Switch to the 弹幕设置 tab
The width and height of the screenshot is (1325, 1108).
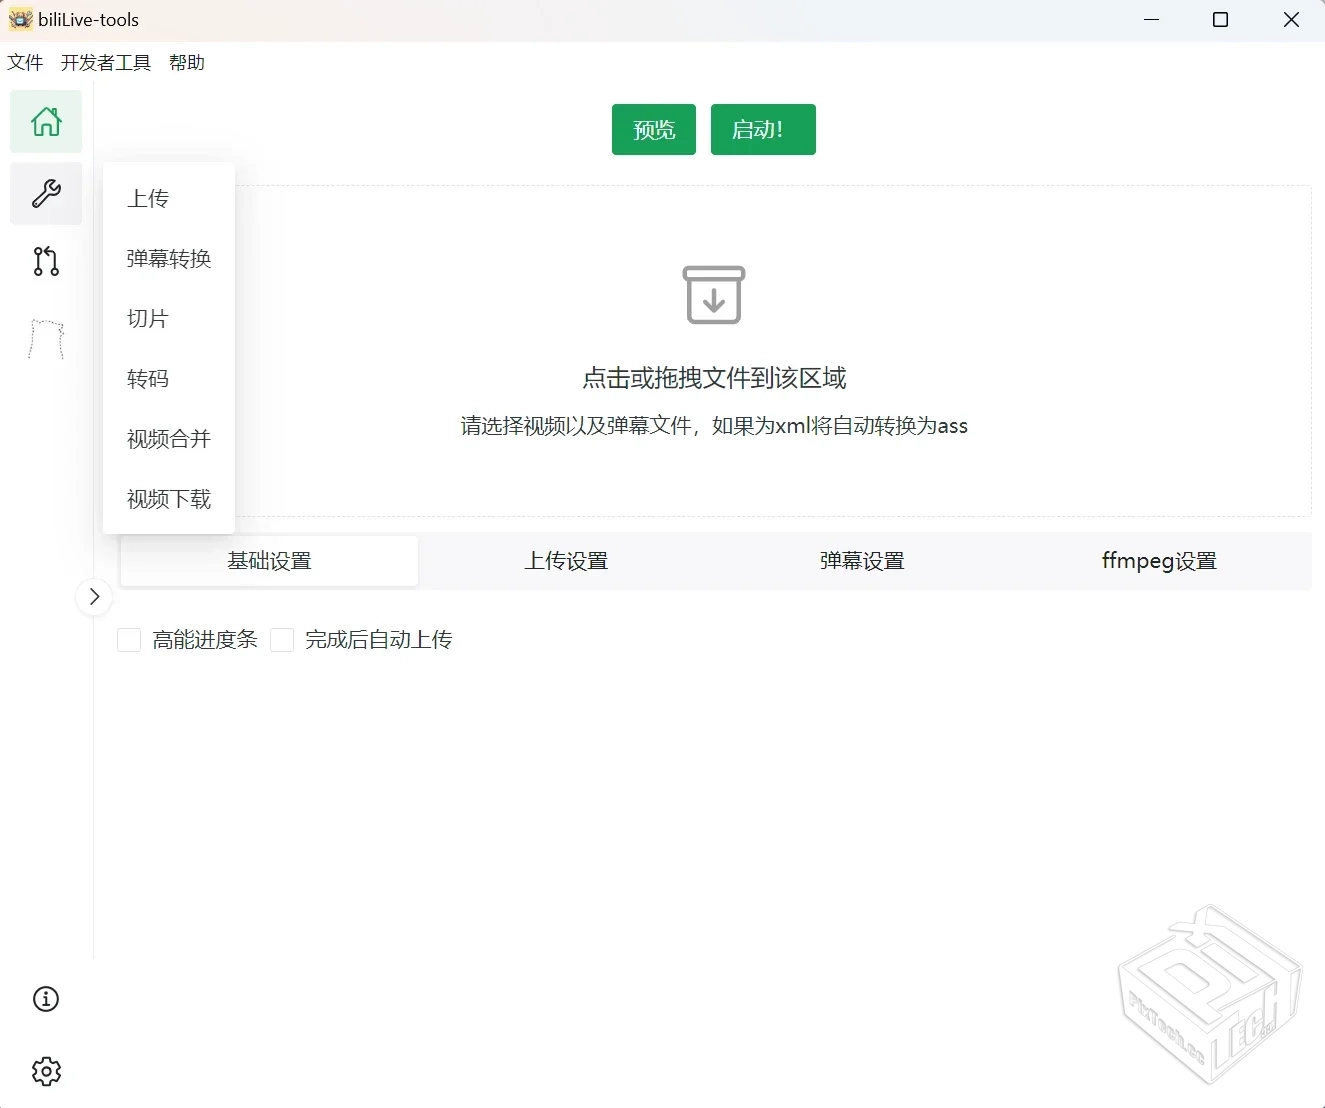tap(861, 561)
